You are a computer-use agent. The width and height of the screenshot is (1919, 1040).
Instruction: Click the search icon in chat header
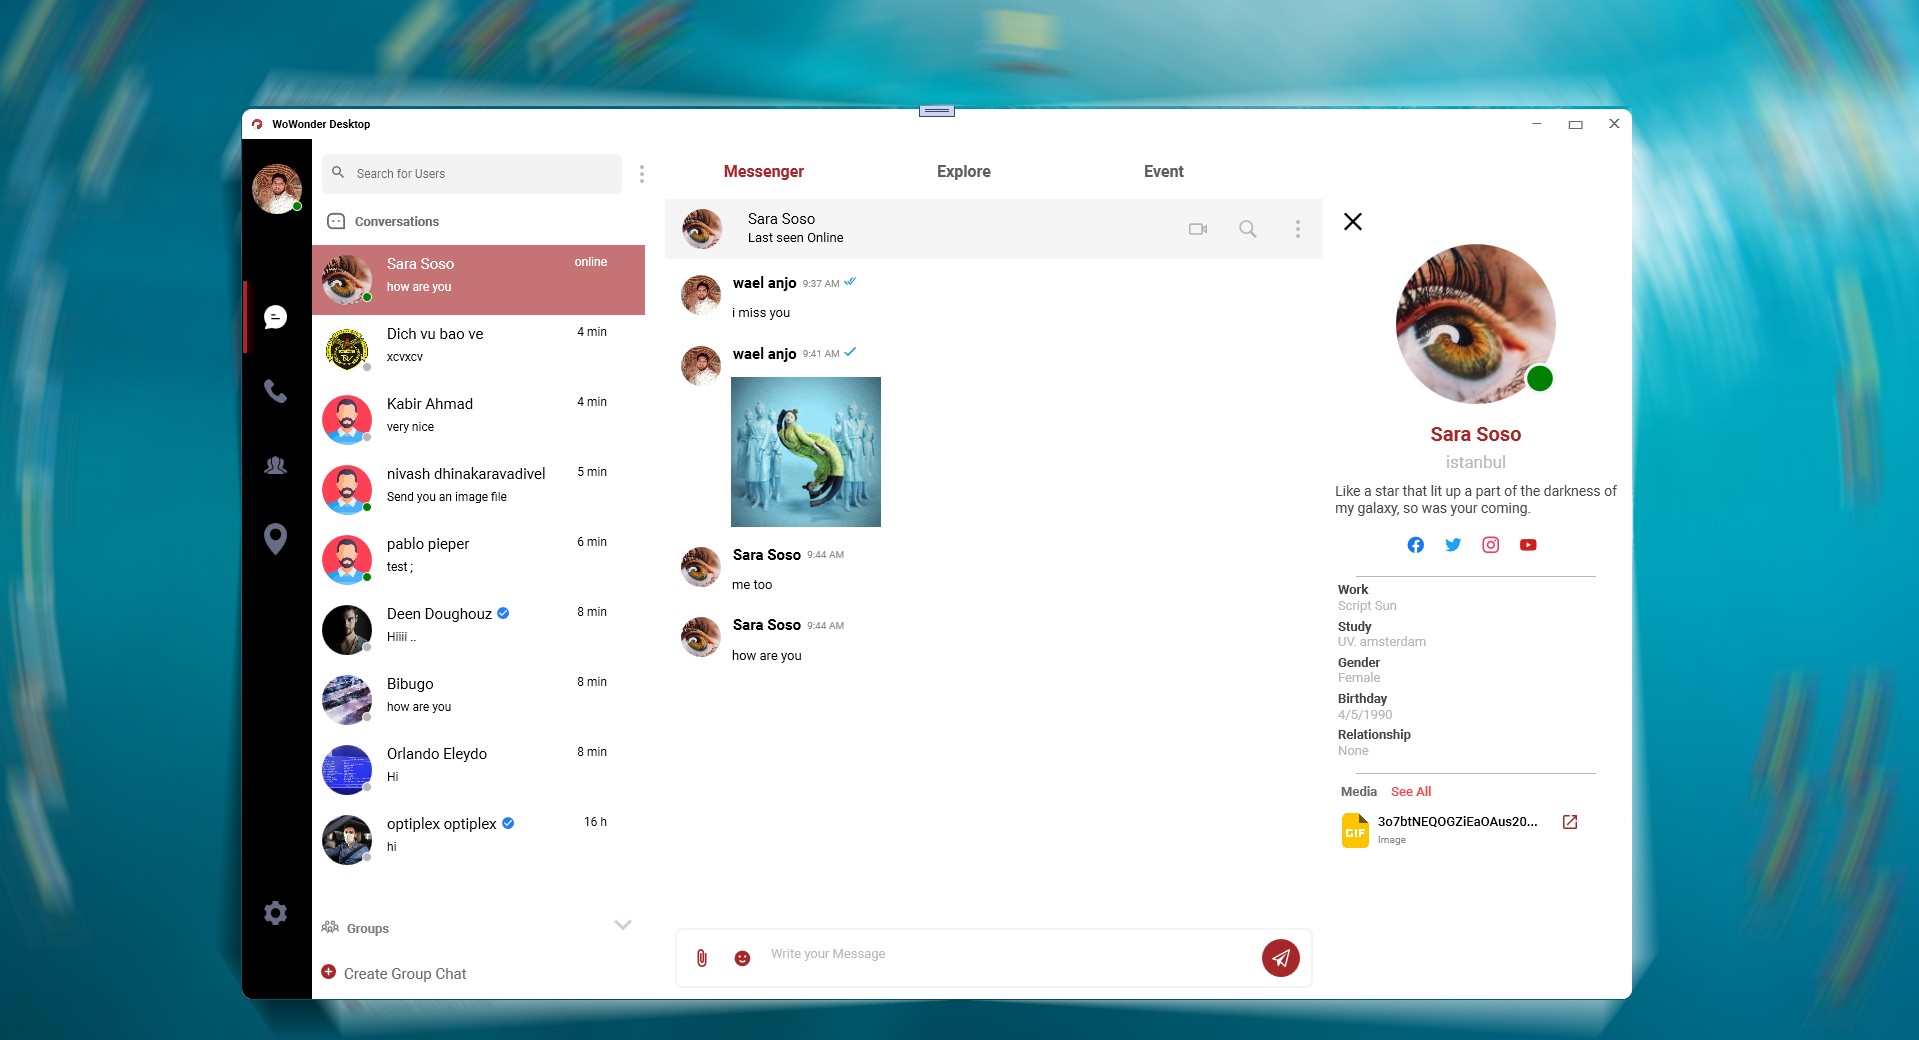(x=1247, y=229)
